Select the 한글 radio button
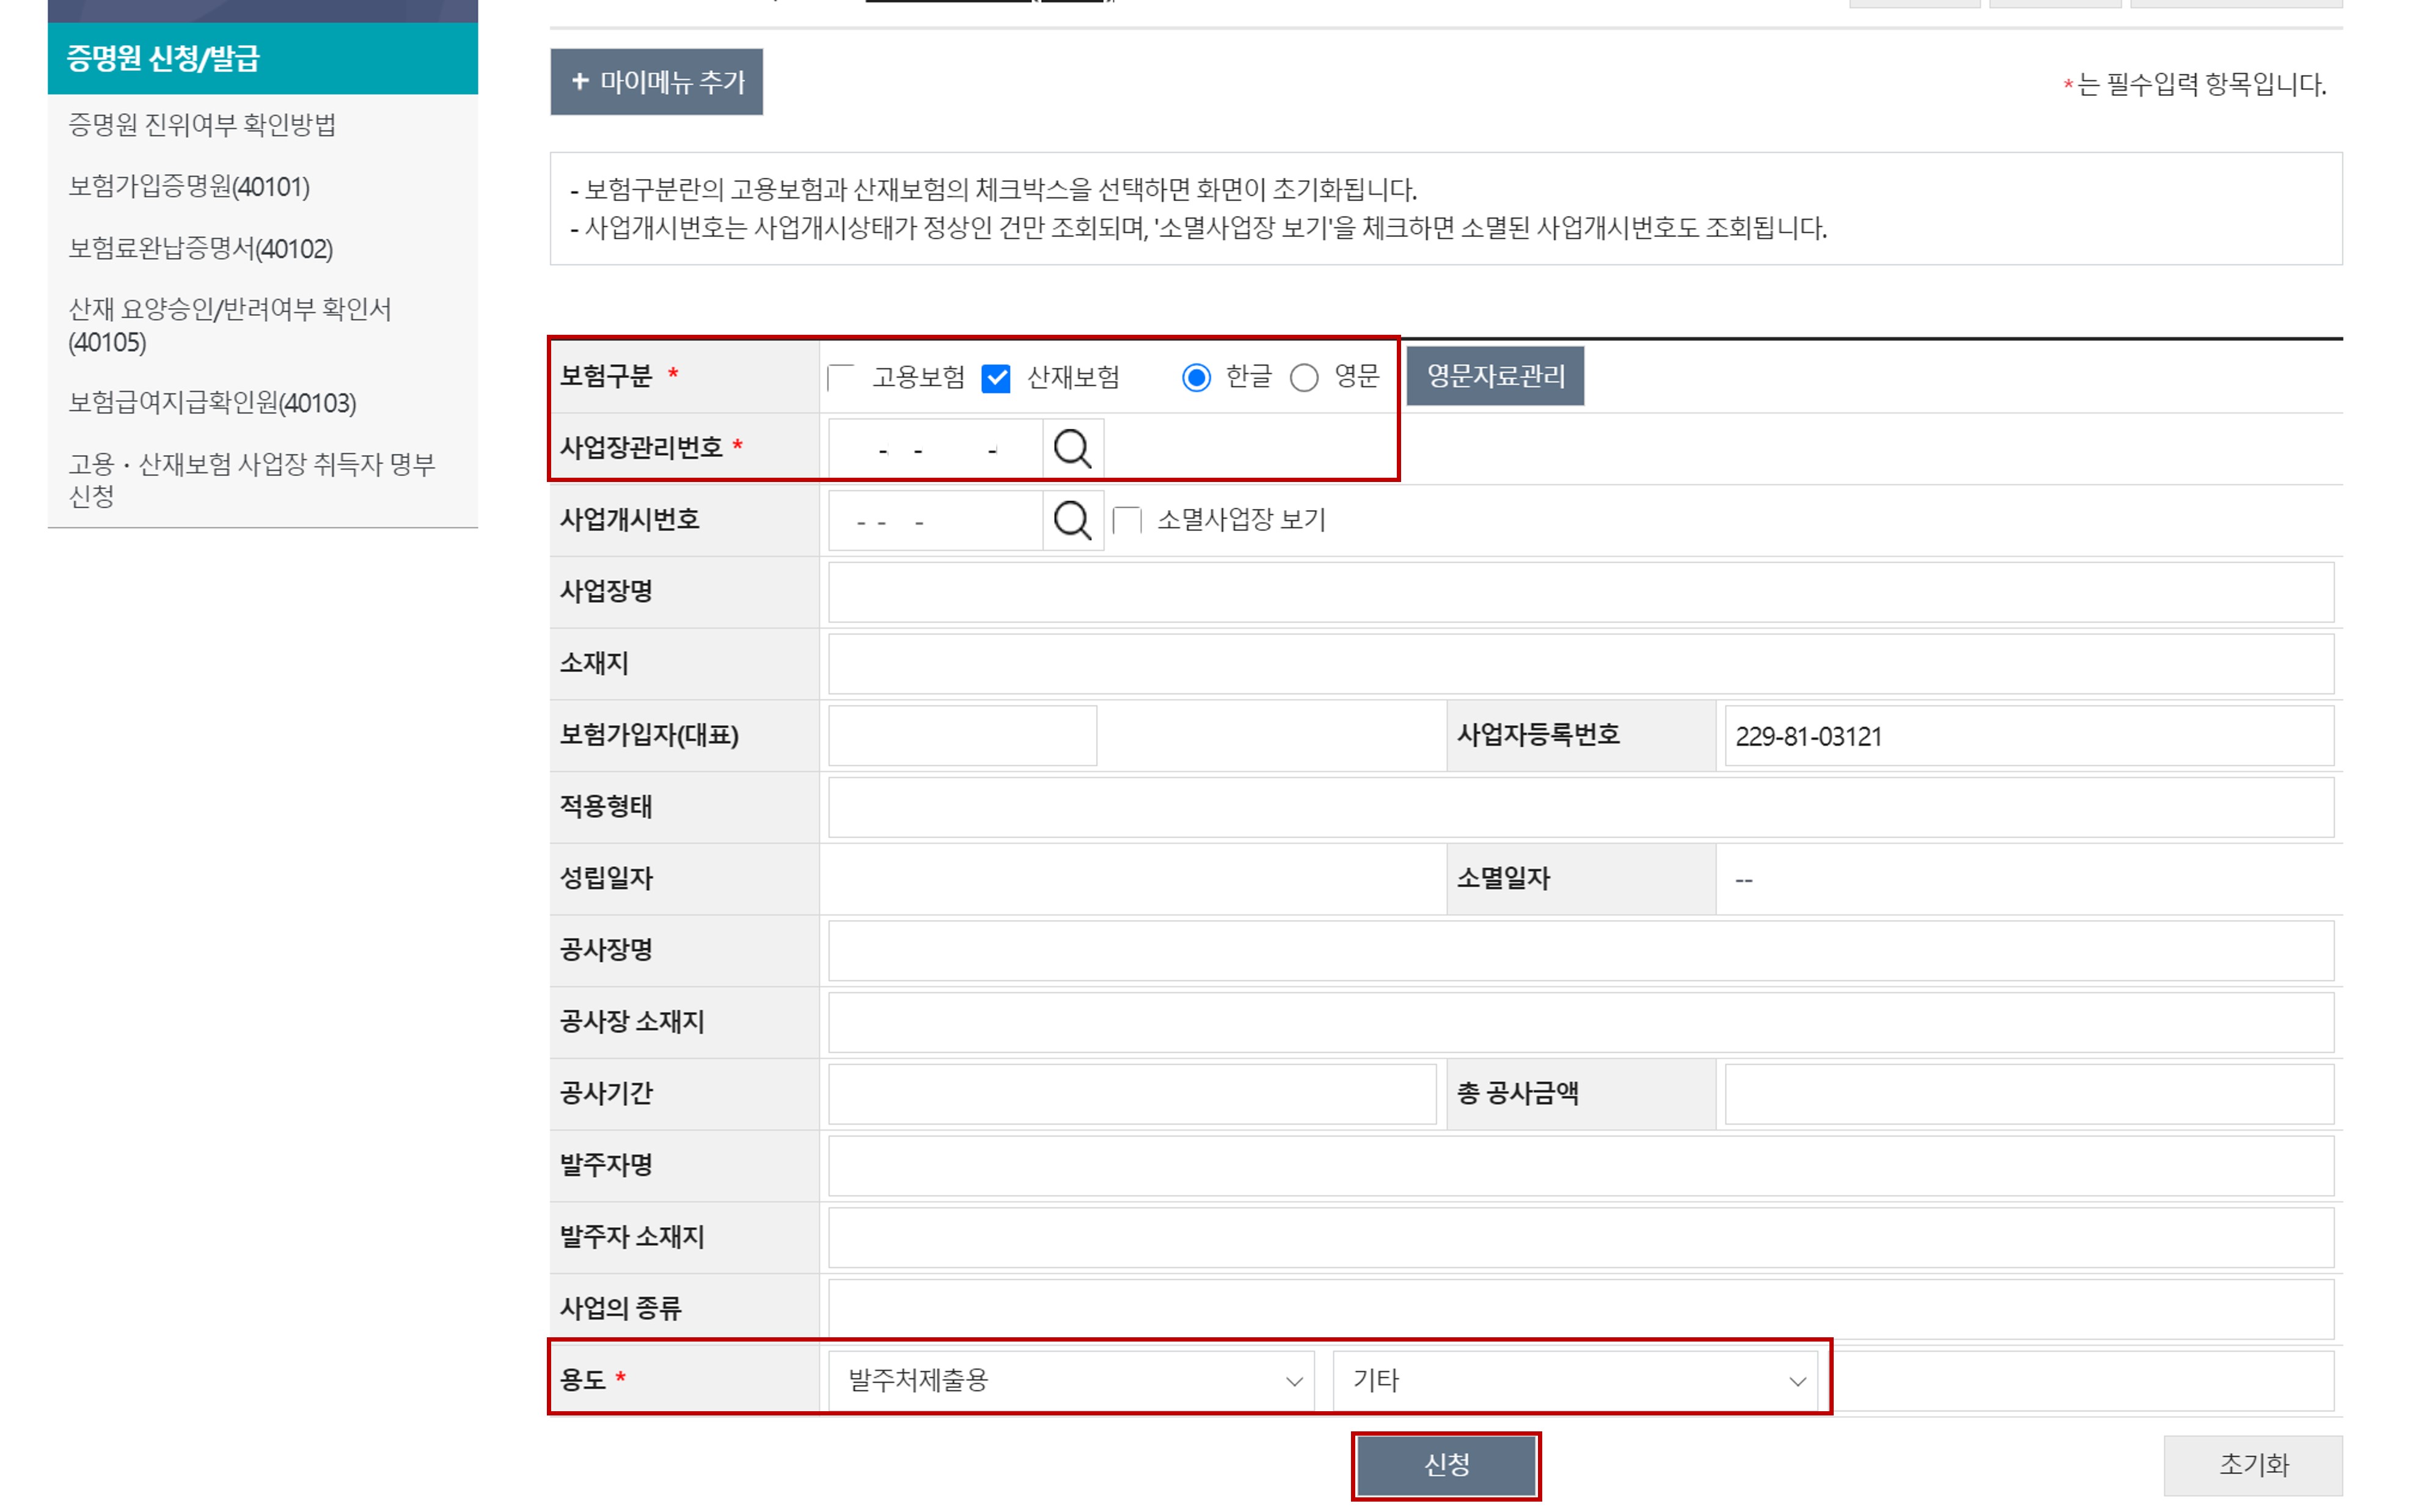 click(x=1196, y=378)
